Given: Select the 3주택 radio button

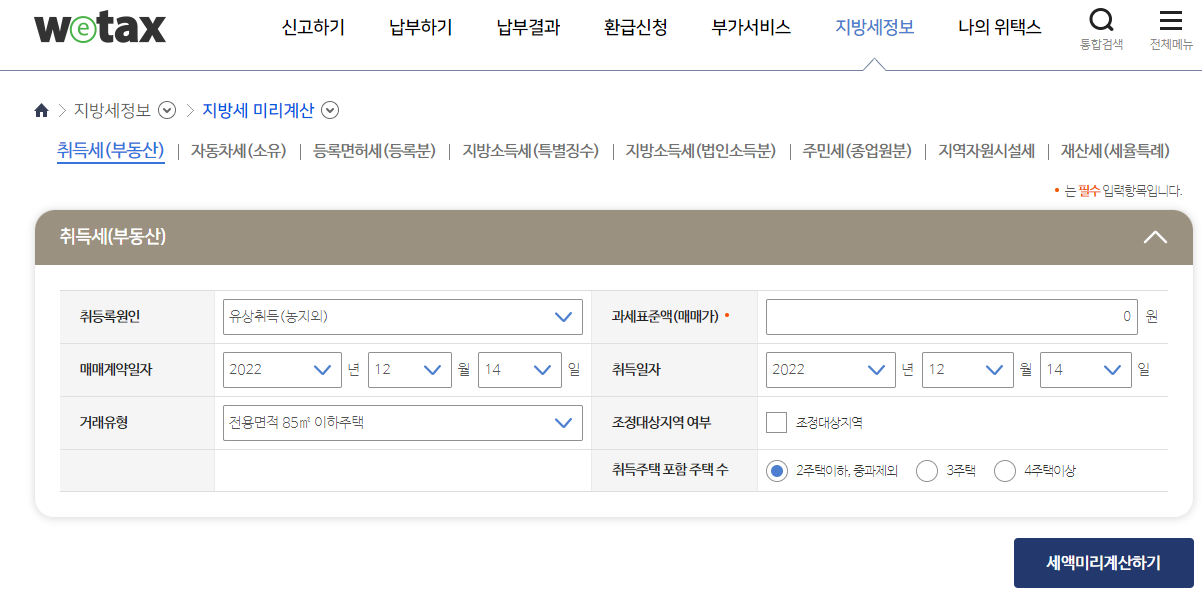Looking at the screenshot, I should point(926,470).
